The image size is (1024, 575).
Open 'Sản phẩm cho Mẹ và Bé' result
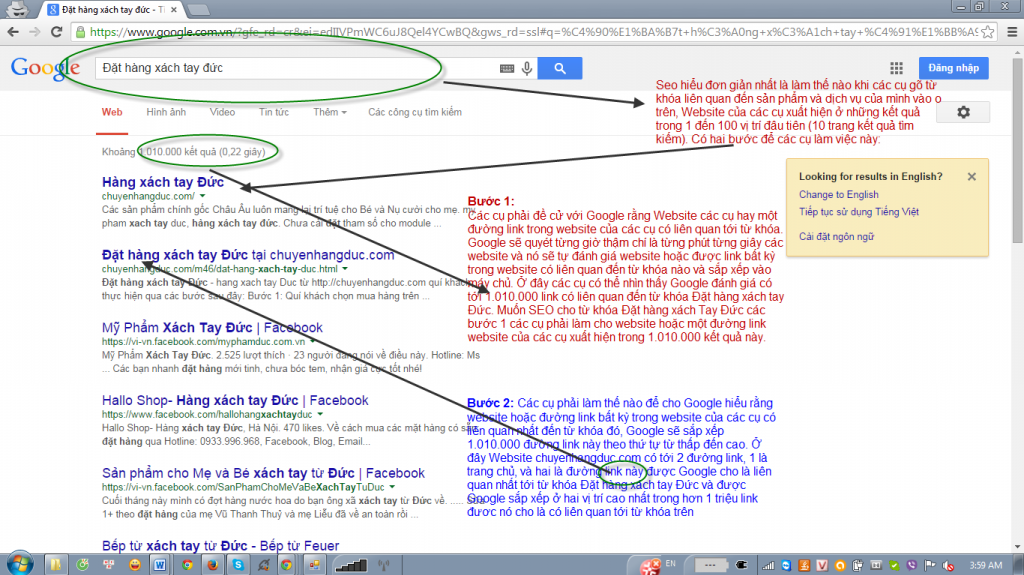tap(263, 472)
